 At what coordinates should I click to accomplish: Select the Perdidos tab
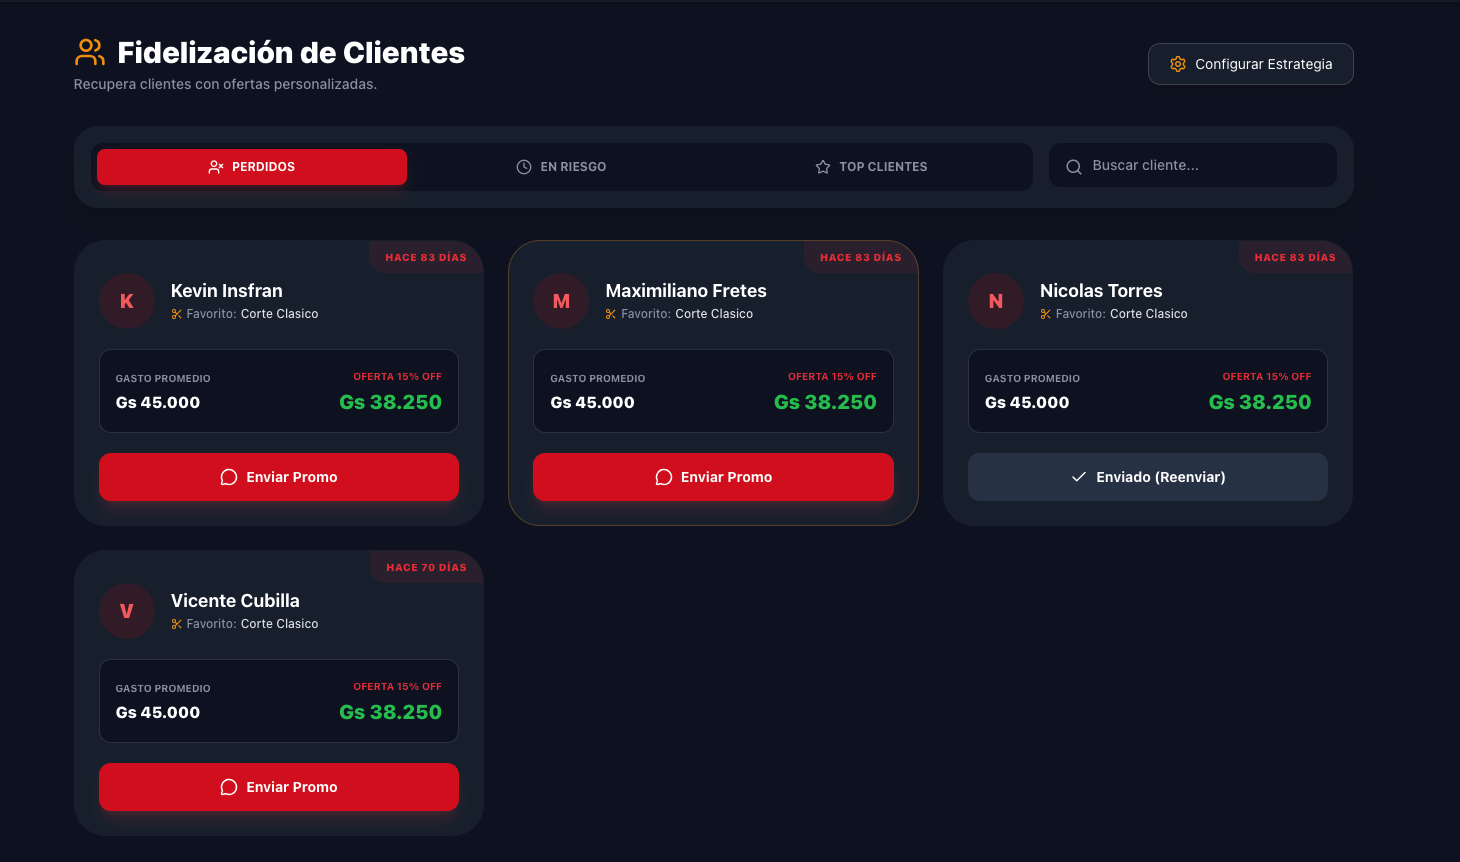(x=252, y=167)
